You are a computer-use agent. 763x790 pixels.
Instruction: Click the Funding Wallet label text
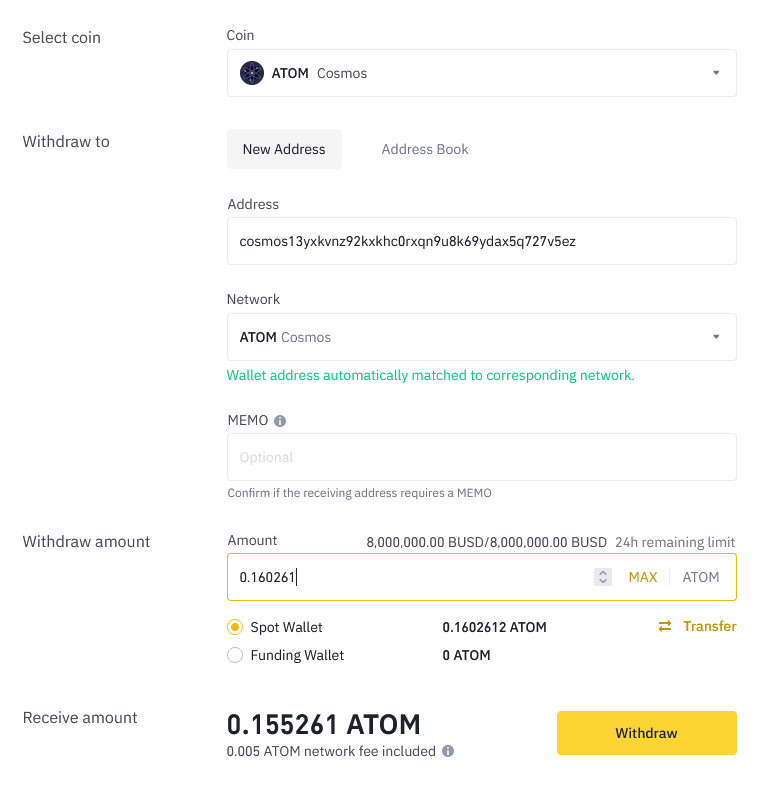point(297,655)
